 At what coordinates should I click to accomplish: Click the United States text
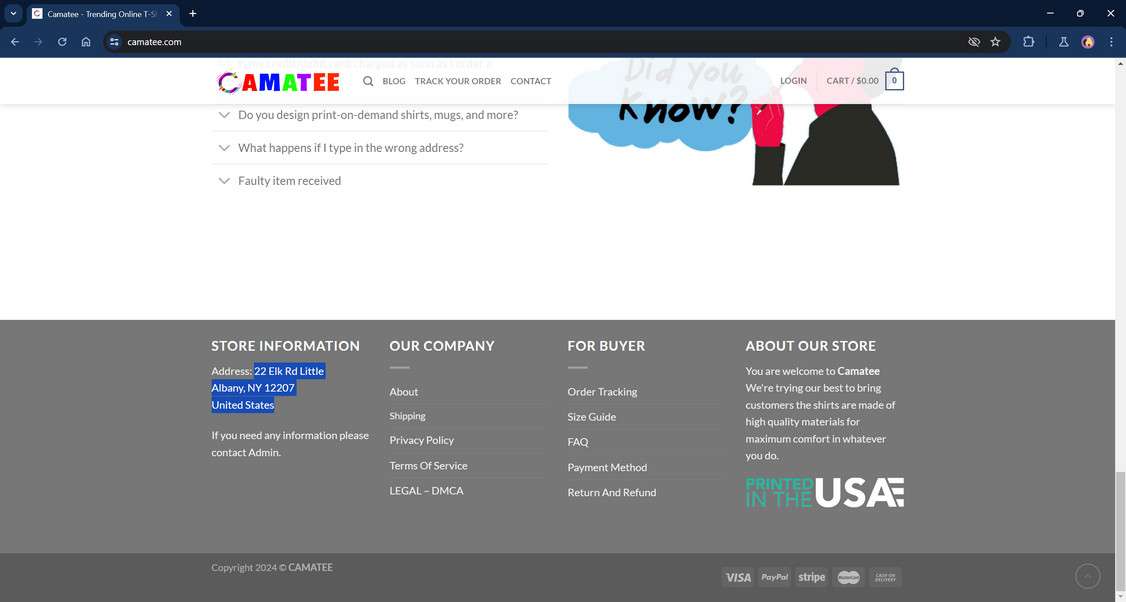(243, 405)
